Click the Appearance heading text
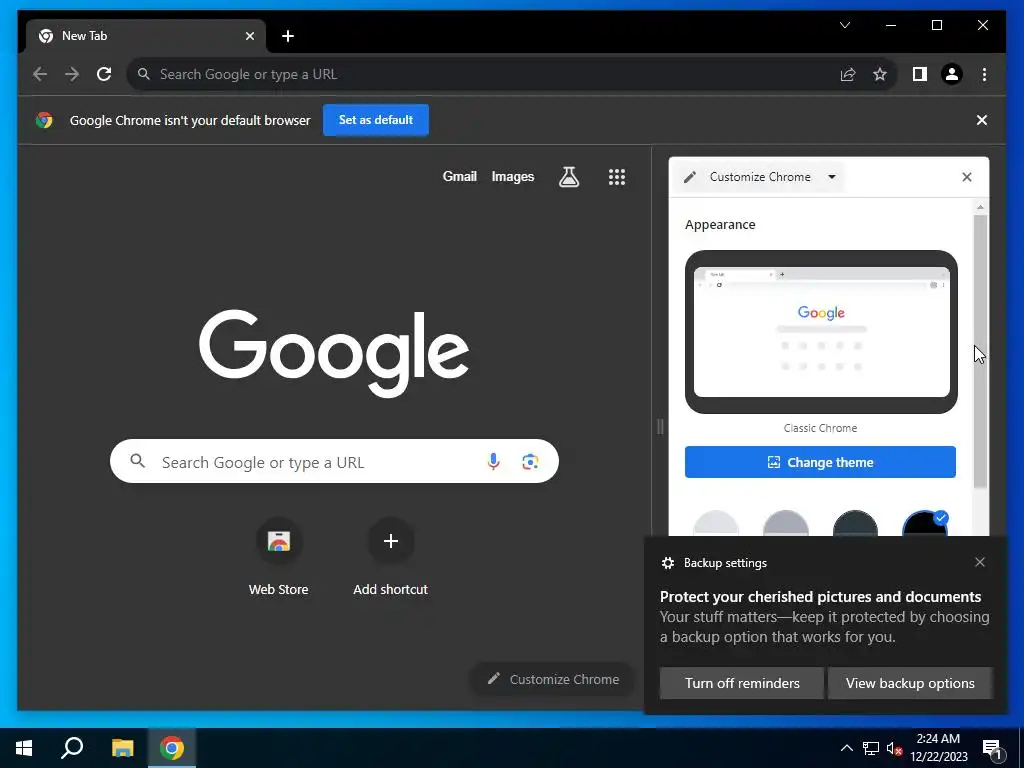Viewport: 1024px width, 768px height. pos(720,225)
